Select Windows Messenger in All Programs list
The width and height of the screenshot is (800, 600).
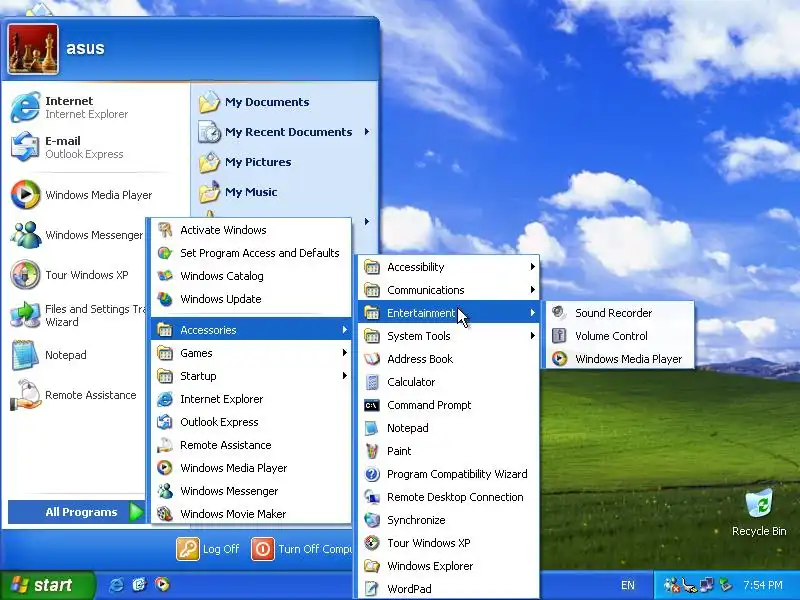(x=251, y=491)
